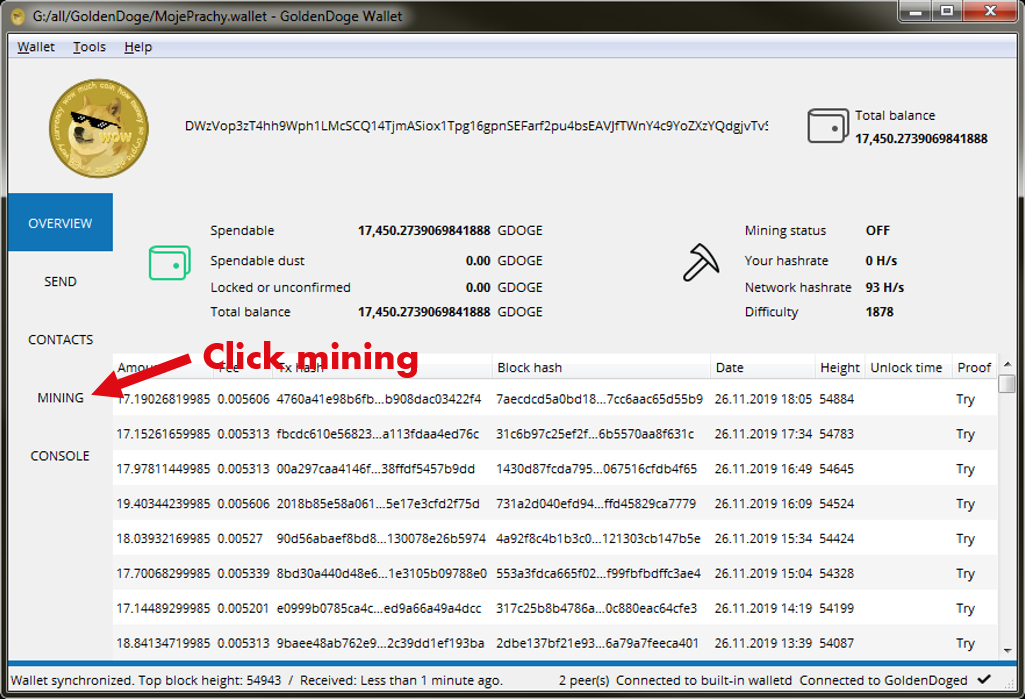The image size is (1025, 699).
Task: Select tx hash fbcdc610e56823...a113fdaa4ed76c
Action: click(x=377, y=434)
